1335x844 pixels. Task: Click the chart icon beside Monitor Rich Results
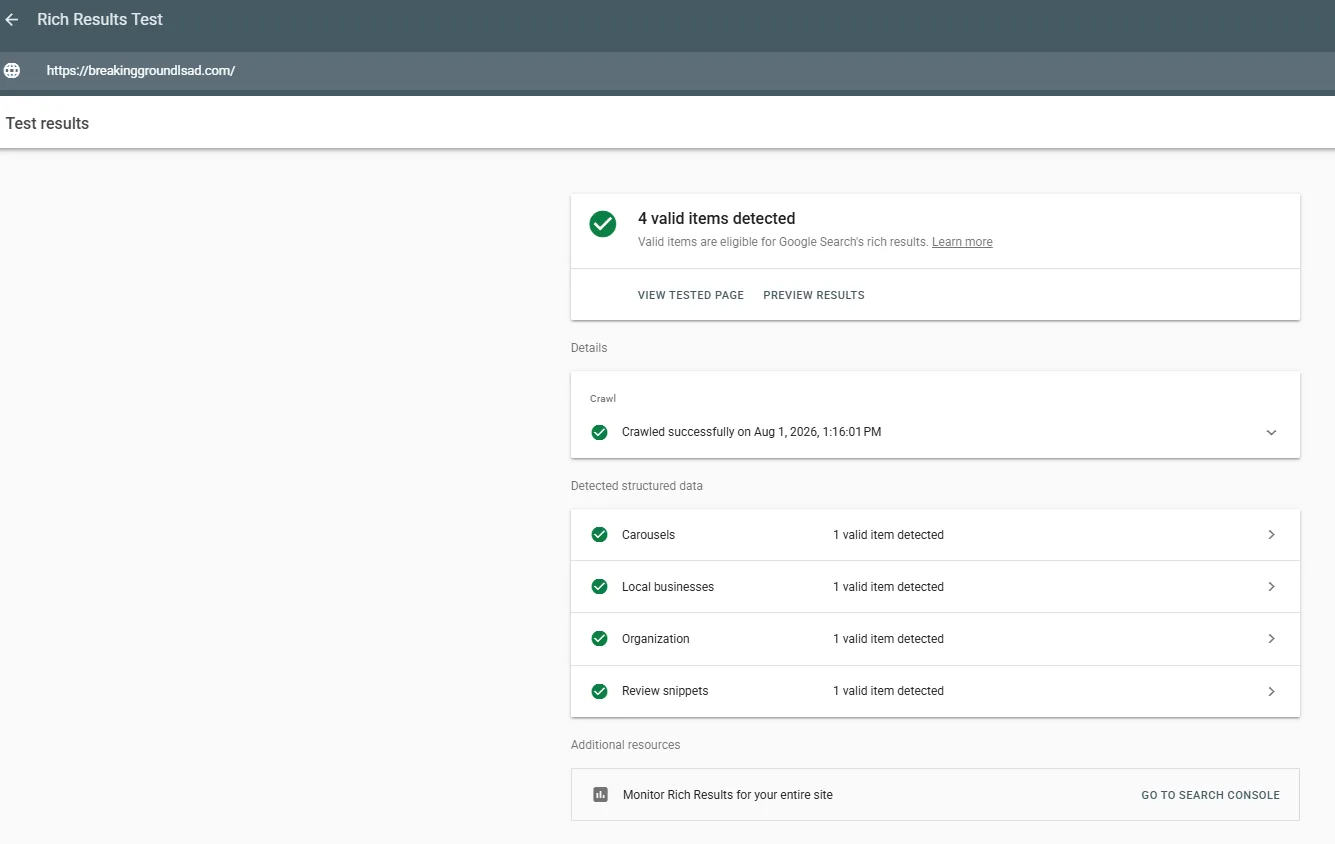600,795
